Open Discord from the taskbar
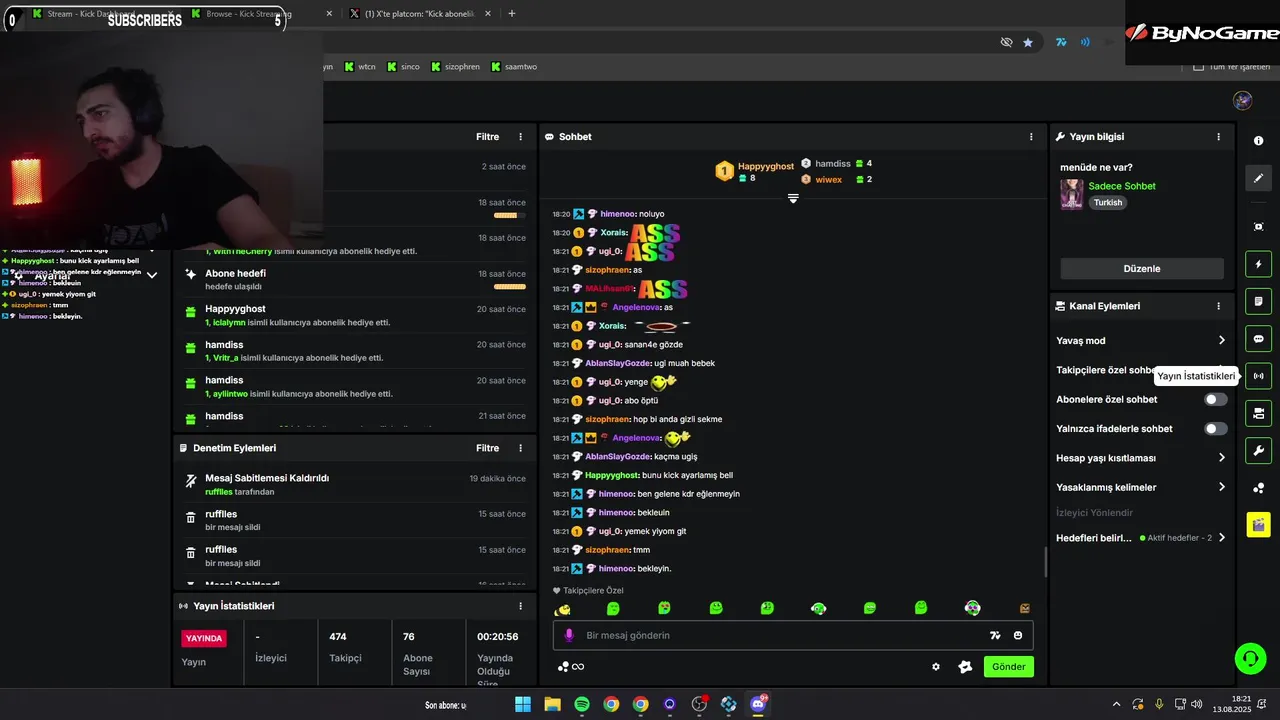The width and height of the screenshot is (1280, 720). coord(758,704)
